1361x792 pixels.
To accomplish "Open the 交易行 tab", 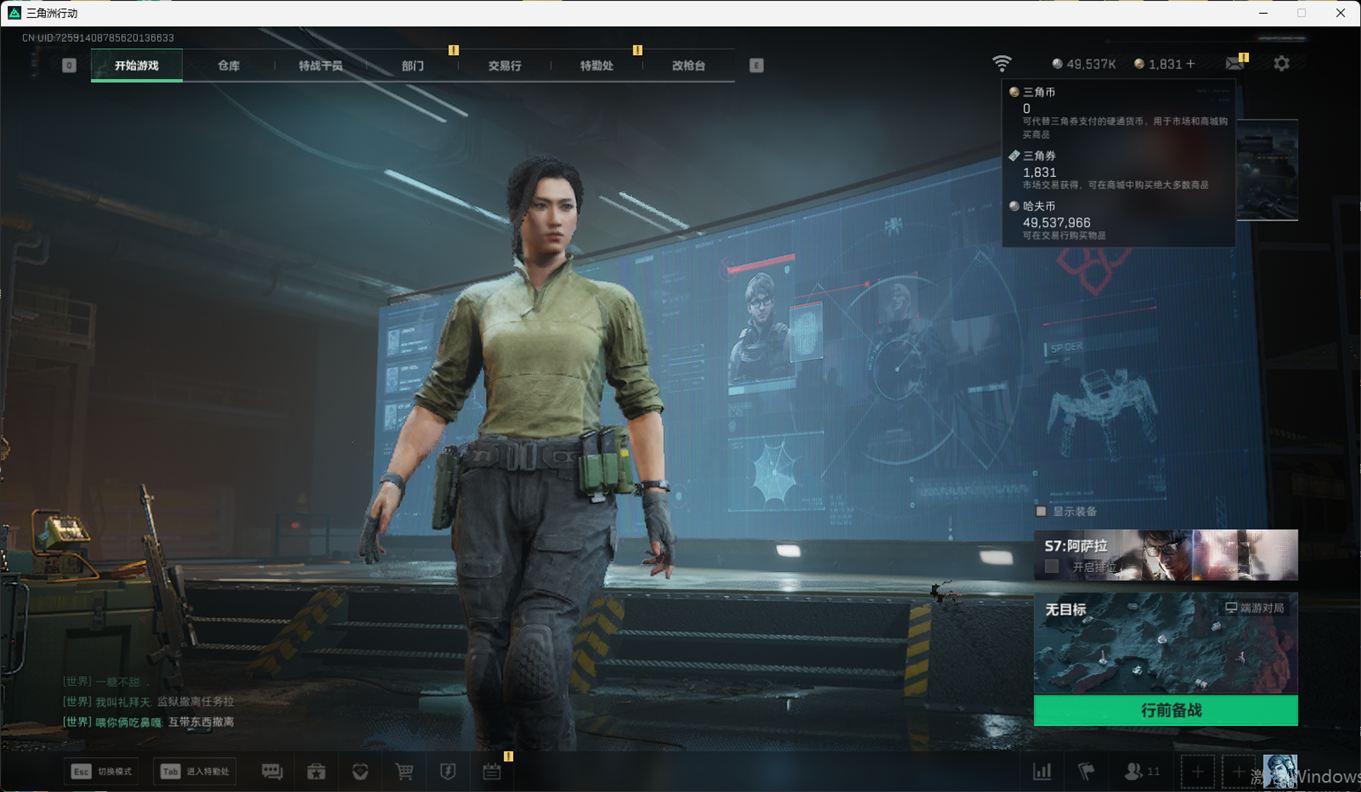I will coord(505,66).
